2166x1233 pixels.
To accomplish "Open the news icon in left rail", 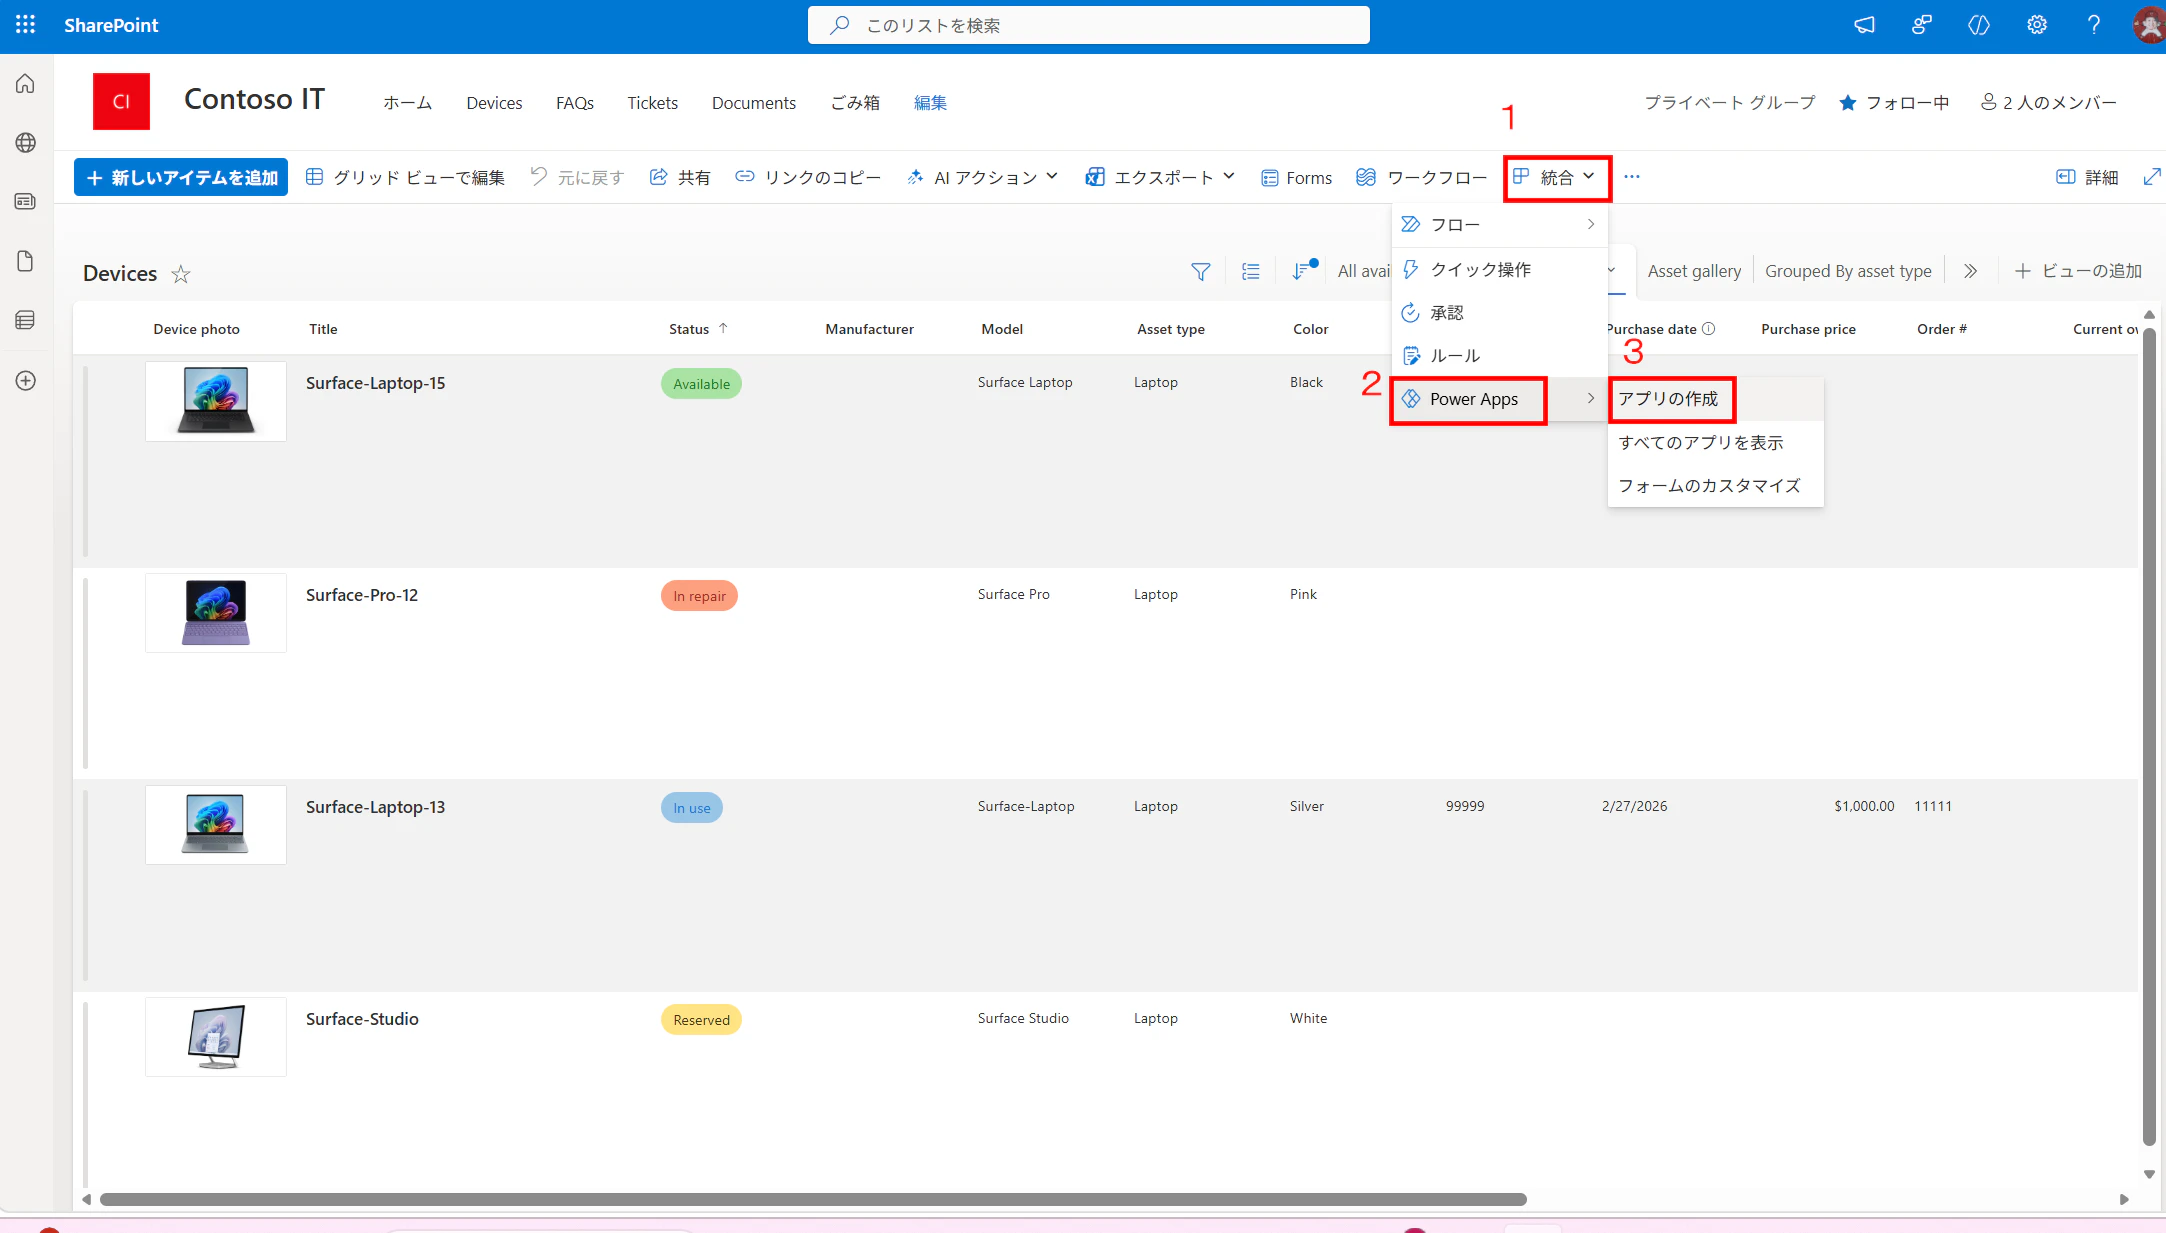I will (x=26, y=202).
